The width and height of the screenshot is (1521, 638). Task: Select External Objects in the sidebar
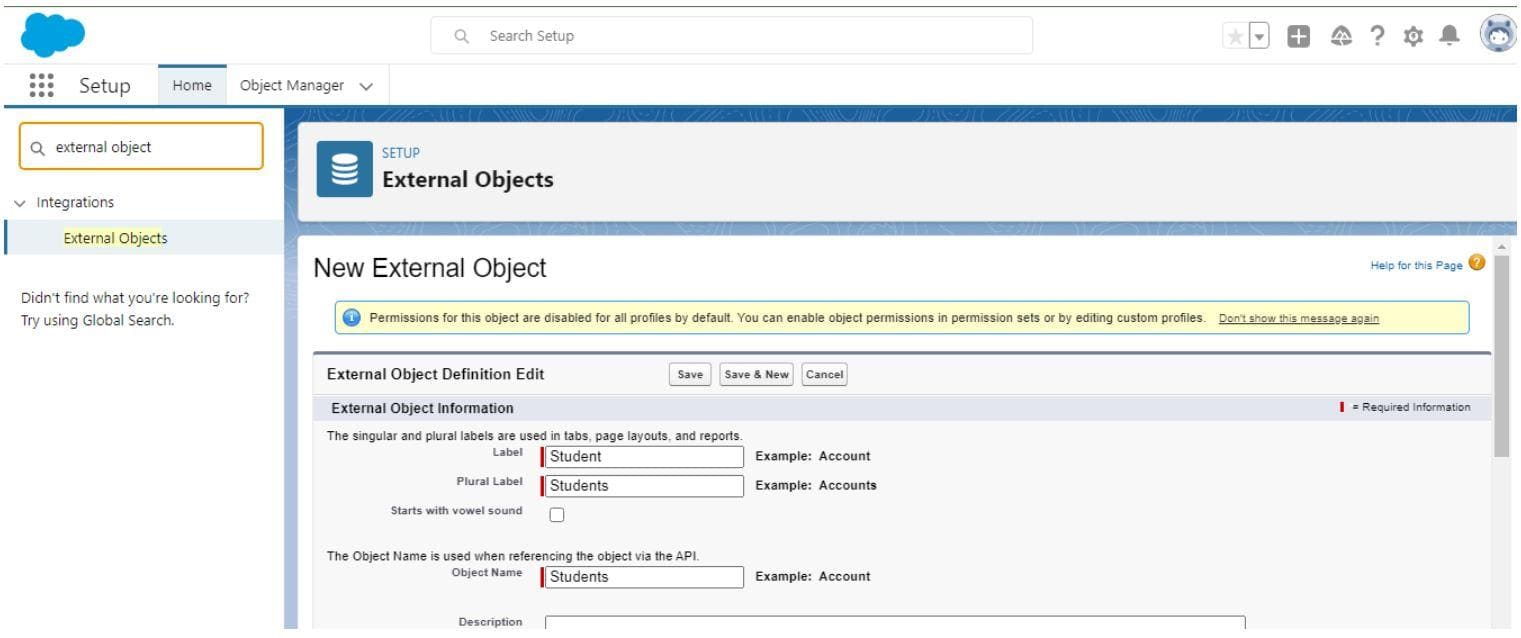point(116,238)
